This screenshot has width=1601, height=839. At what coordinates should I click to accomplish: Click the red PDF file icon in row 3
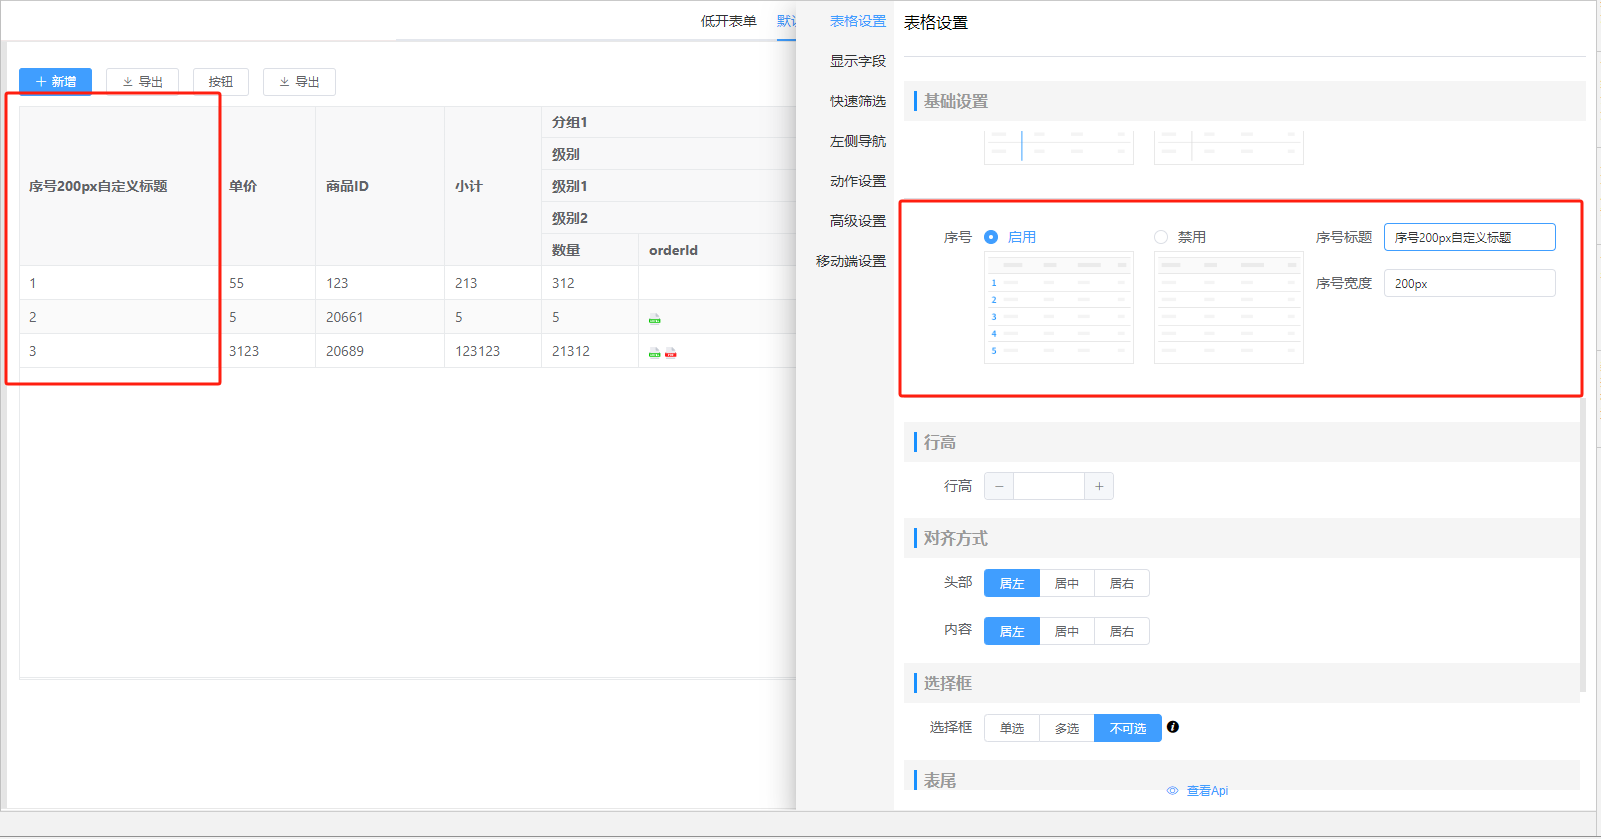pos(671,353)
